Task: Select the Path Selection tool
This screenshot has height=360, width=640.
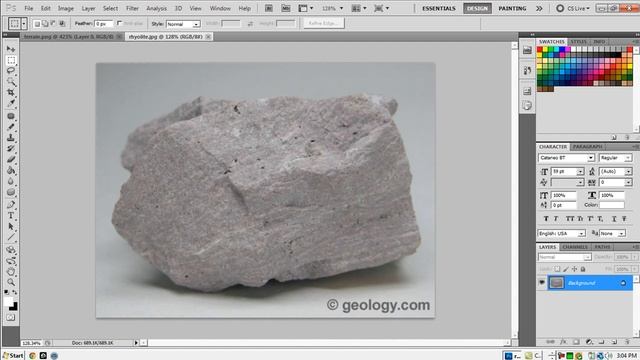Action: [11, 226]
